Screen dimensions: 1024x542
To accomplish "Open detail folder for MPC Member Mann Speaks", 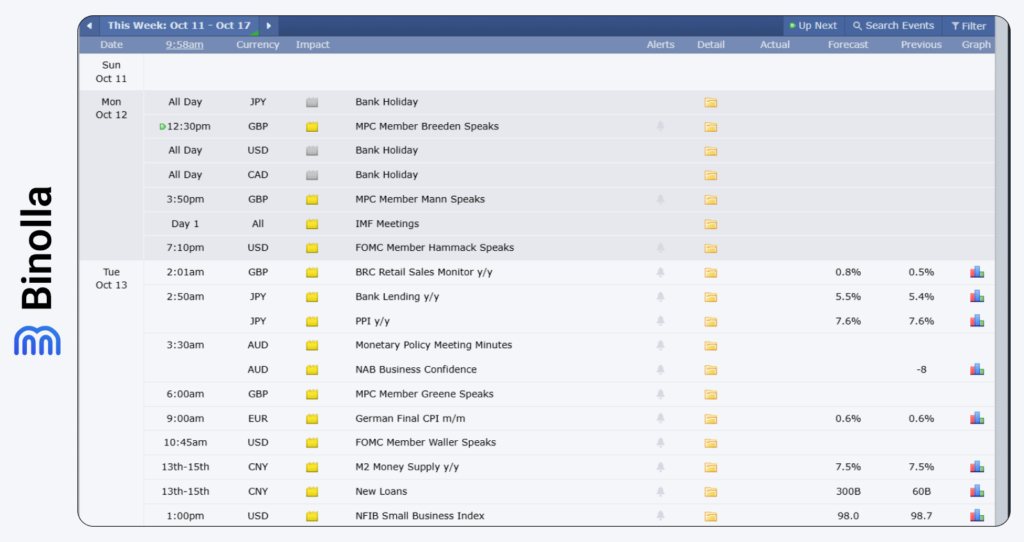I will tap(711, 200).
